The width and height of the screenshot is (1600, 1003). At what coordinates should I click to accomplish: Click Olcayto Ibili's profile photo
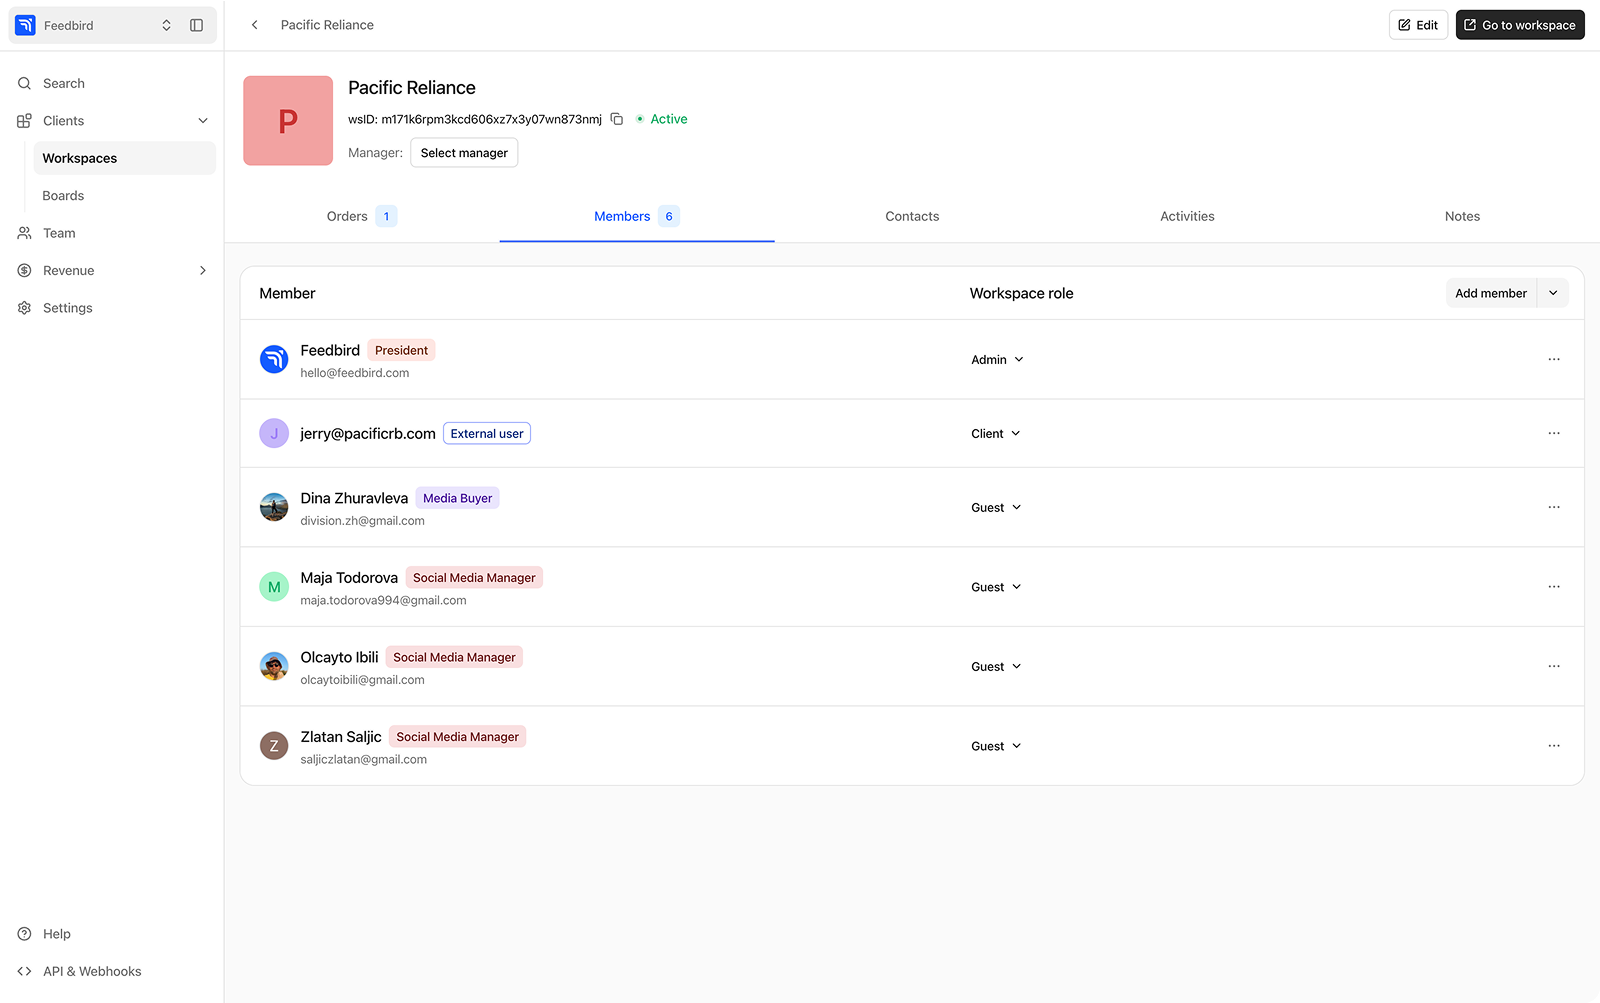pos(274,666)
